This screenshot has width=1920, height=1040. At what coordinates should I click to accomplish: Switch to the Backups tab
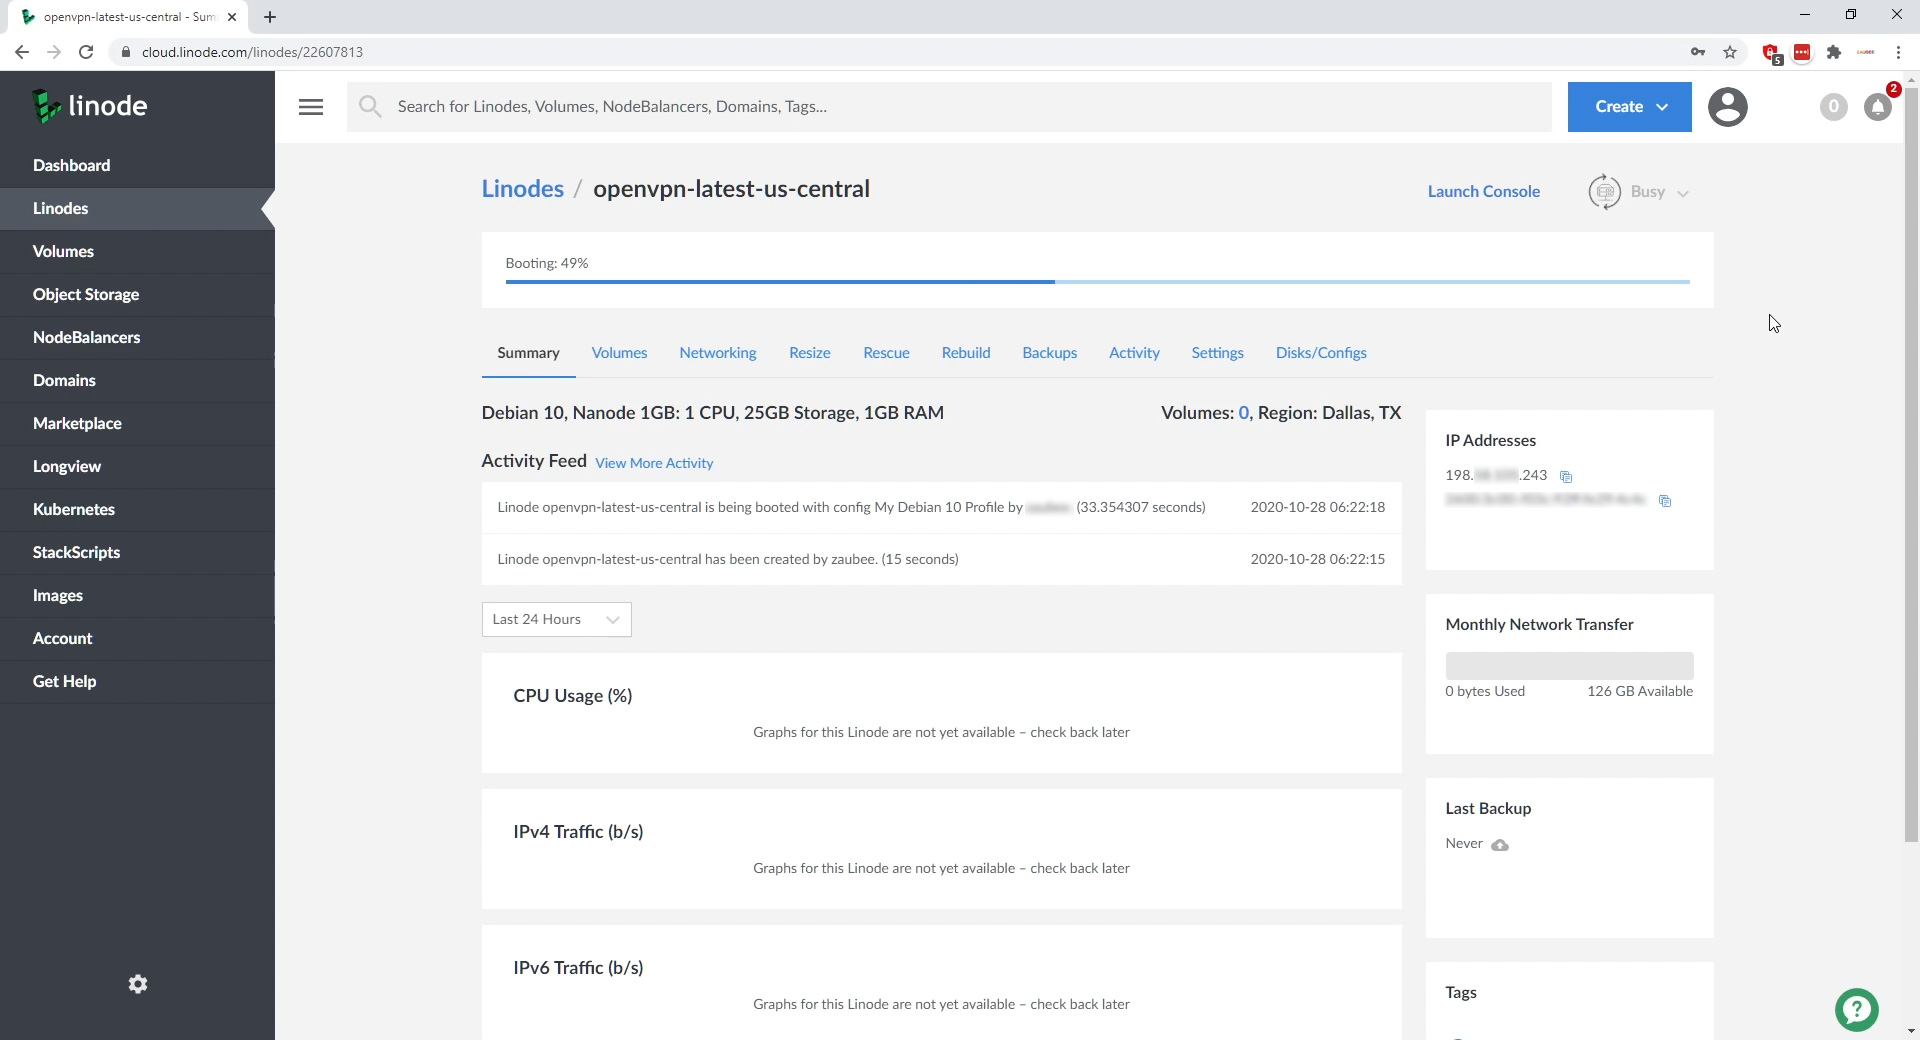(x=1049, y=353)
